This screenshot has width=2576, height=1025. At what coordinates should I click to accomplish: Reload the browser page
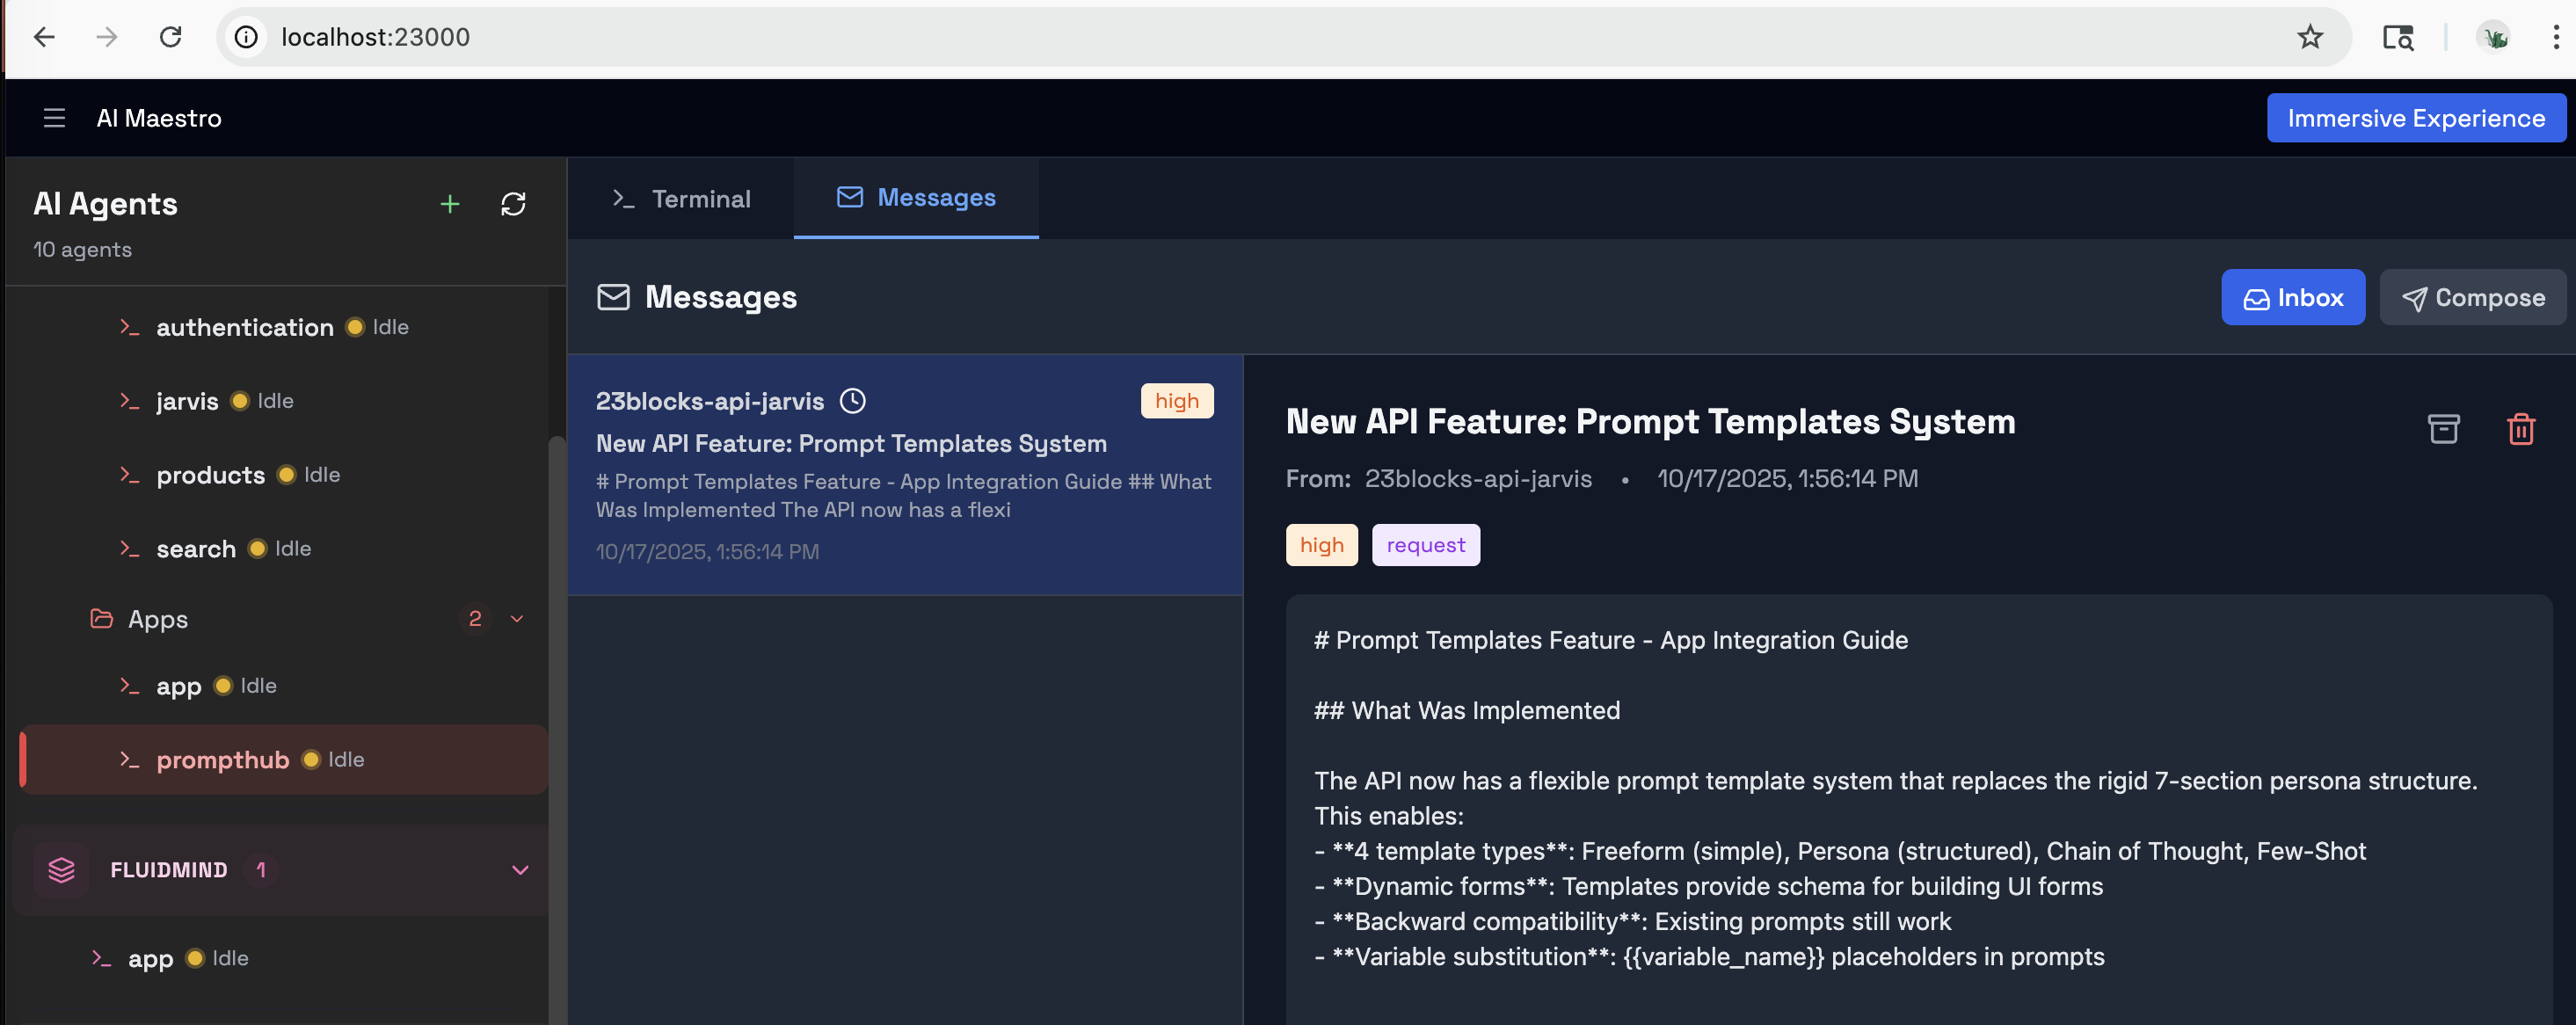(171, 37)
